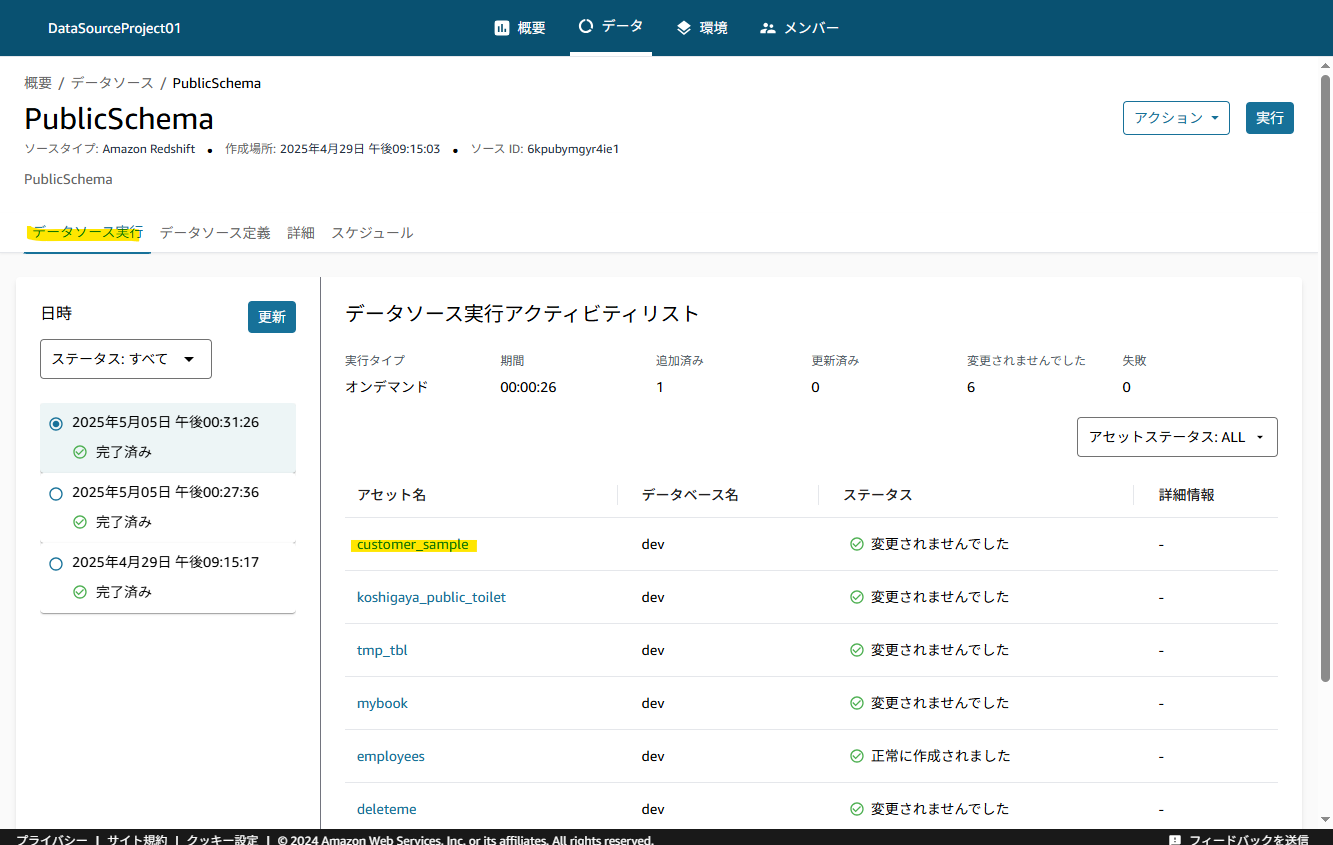This screenshot has width=1333, height=845.
Task: Click フィードバックを送信 in the footer
Action: [1249, 840]
